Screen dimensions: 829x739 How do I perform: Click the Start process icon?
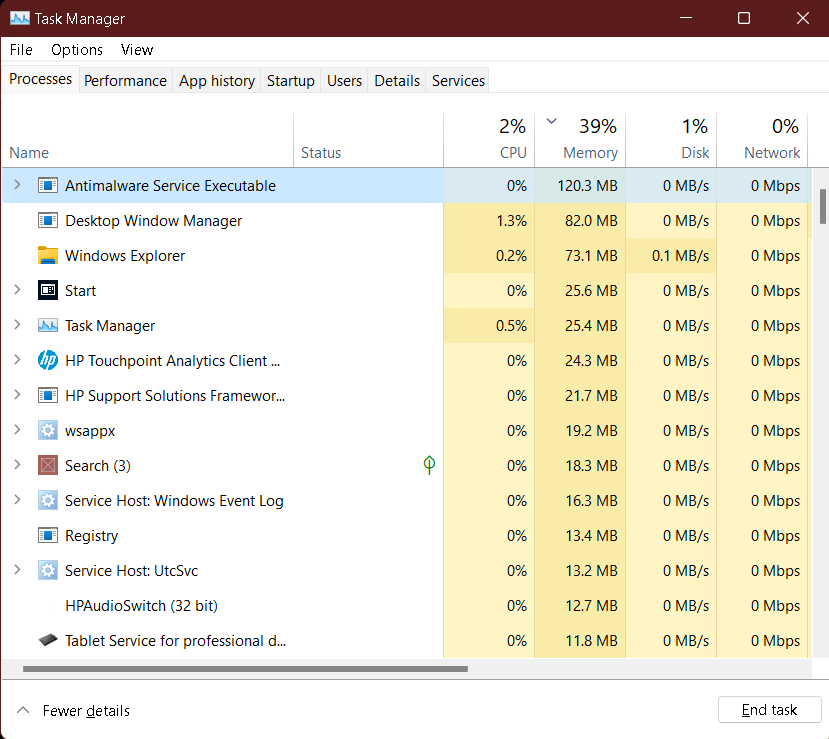click(x=48, y=290)
